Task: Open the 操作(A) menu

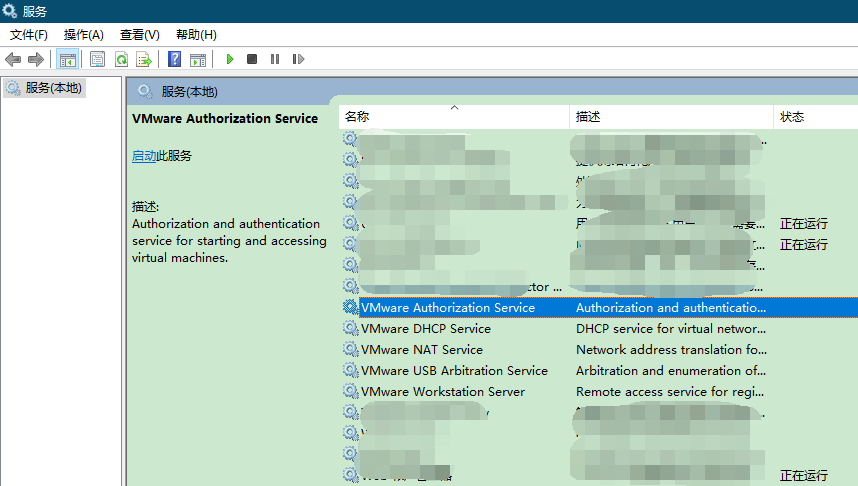Action: [84, 35]
